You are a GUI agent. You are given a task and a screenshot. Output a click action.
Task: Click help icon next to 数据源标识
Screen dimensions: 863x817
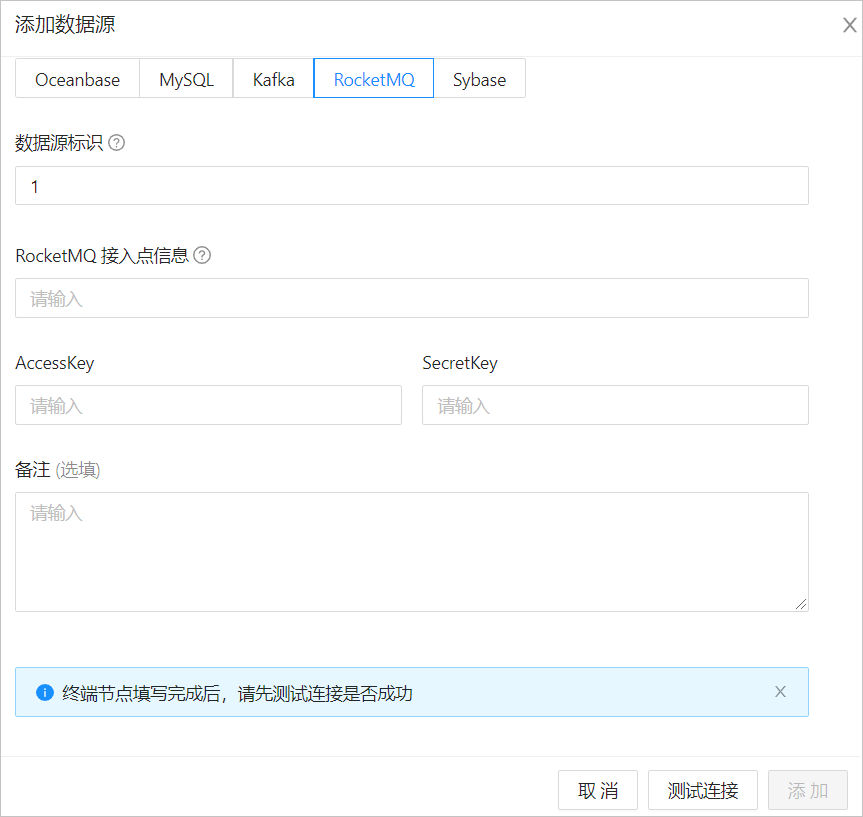click(117, 143)
